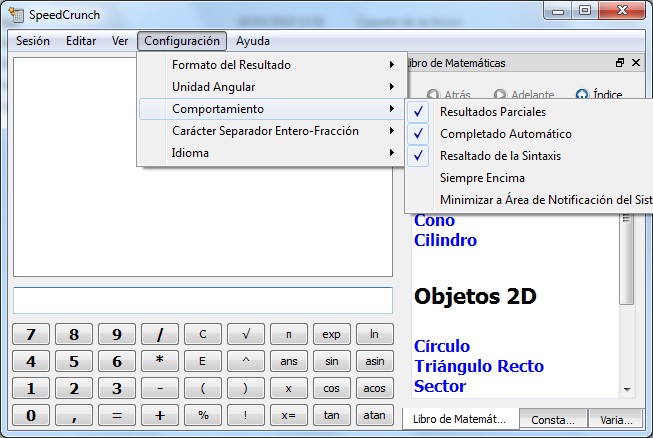Image resolution: width=653 pixels, height=438 pixels.
Task: Close the Libro de Matemáticas panel
Action: pos(636,63)
